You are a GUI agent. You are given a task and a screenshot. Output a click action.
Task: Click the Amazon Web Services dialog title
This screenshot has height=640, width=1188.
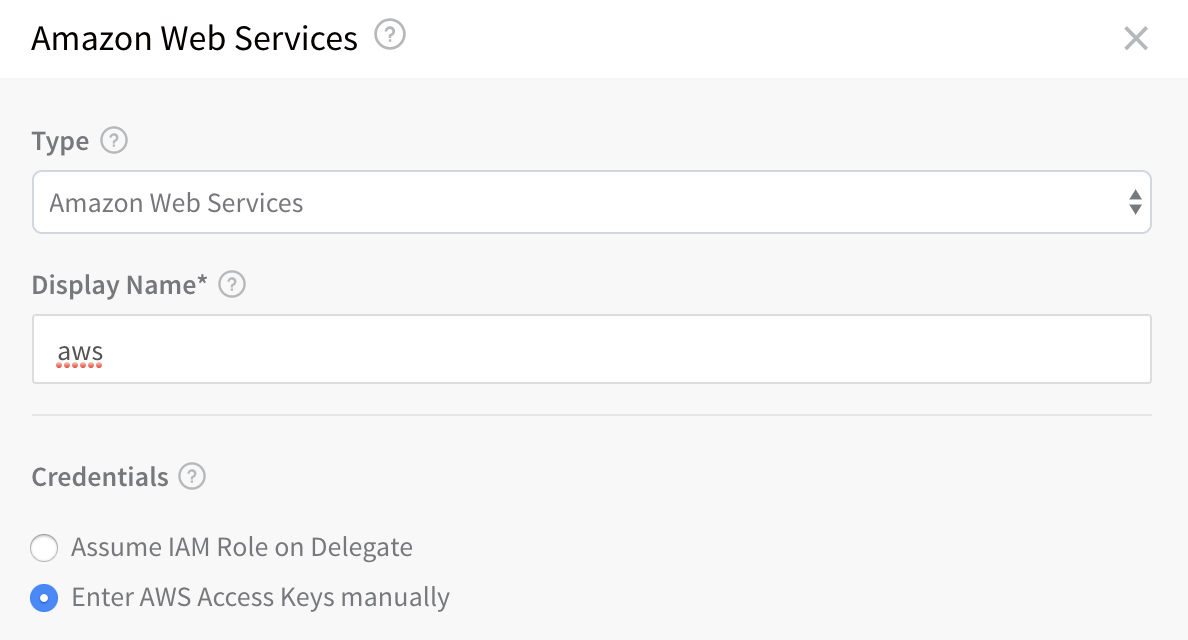[x=194, y=38]
